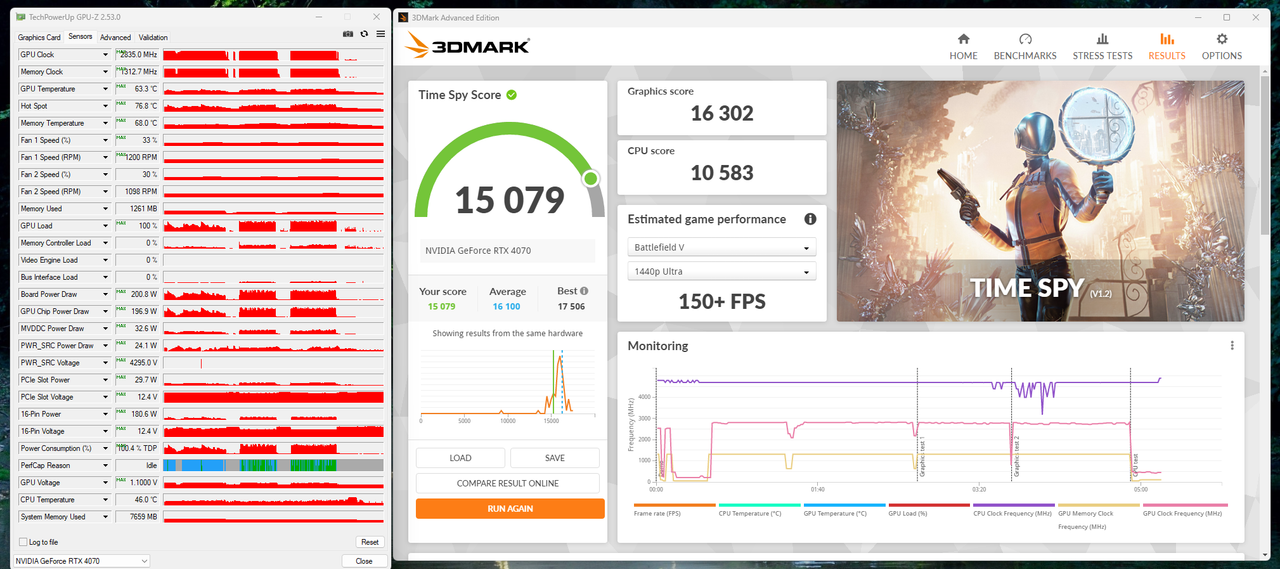
Task: Click the orange RUN AGAIN button
Action: [510, 508]
